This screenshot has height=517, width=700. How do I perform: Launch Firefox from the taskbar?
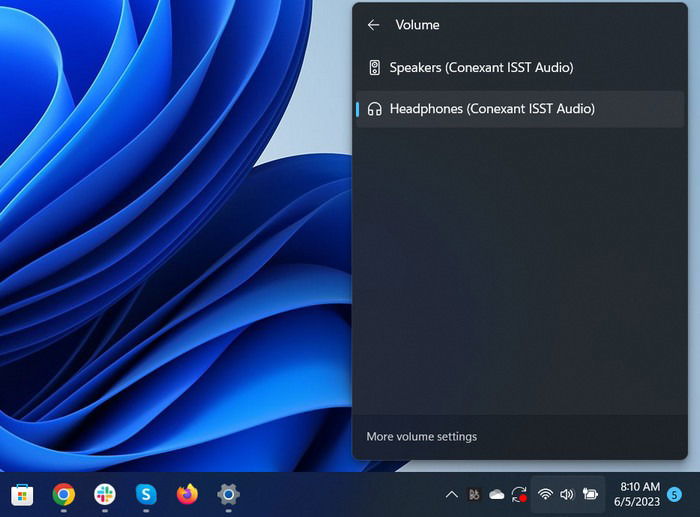point(188,495)
